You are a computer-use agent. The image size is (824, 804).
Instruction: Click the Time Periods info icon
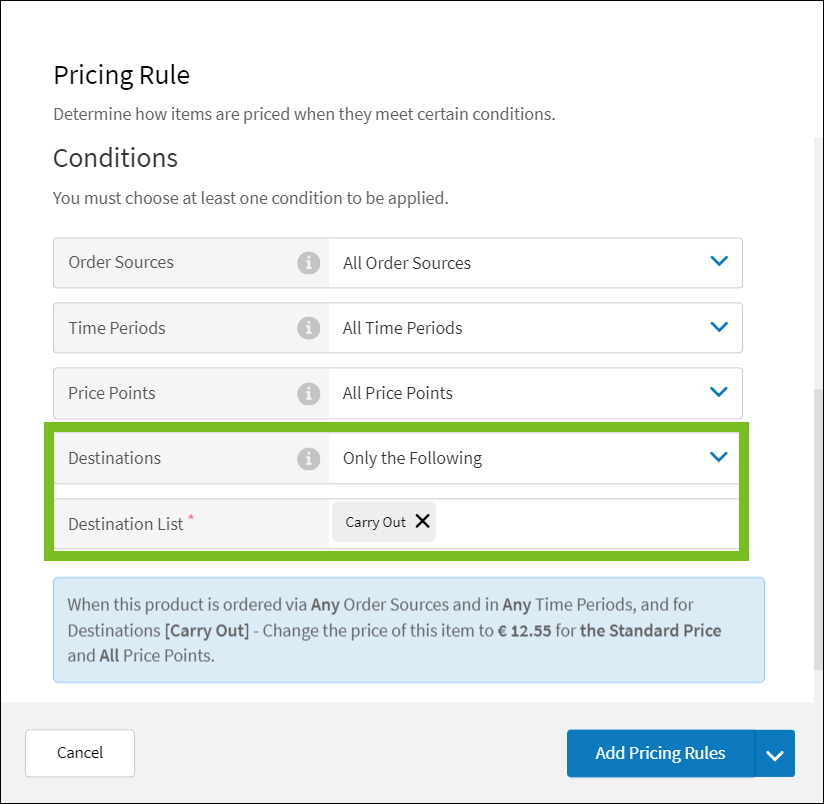(x=309, y=327)
